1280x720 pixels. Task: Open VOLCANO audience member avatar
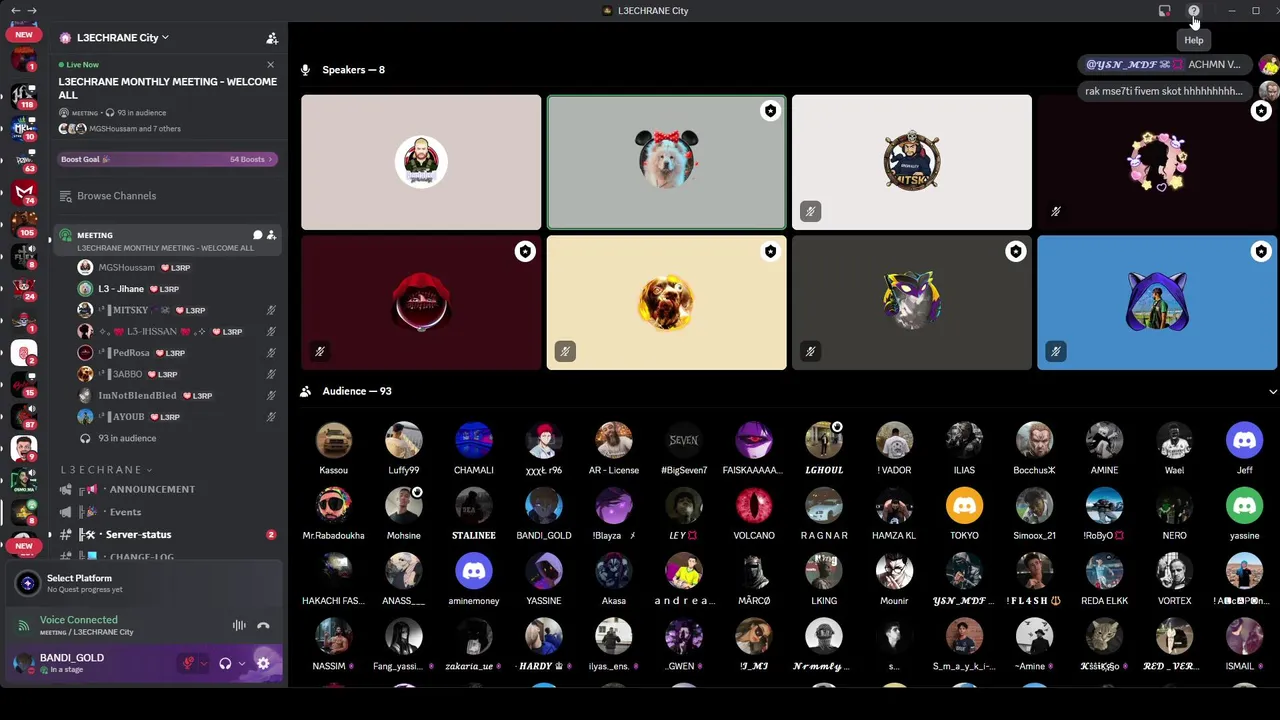coord(754,506)
